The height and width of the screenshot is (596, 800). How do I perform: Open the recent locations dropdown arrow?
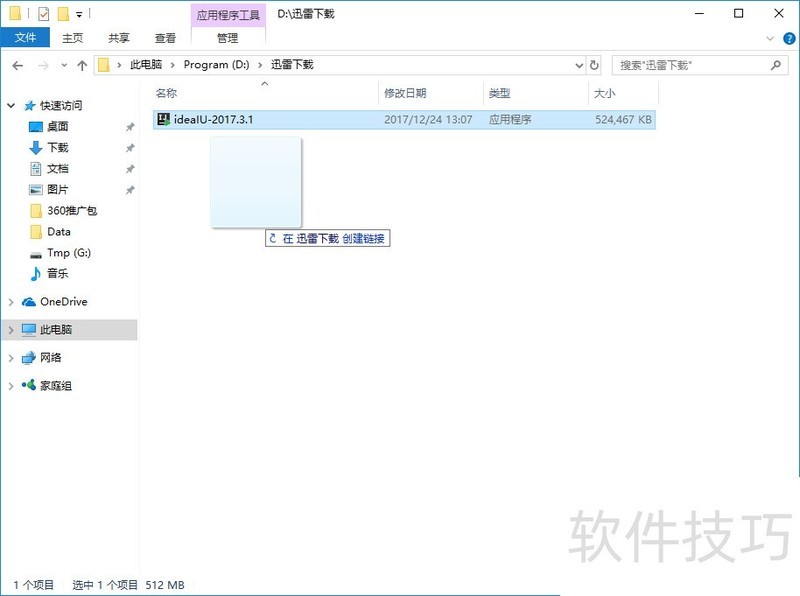pos(64,65)
